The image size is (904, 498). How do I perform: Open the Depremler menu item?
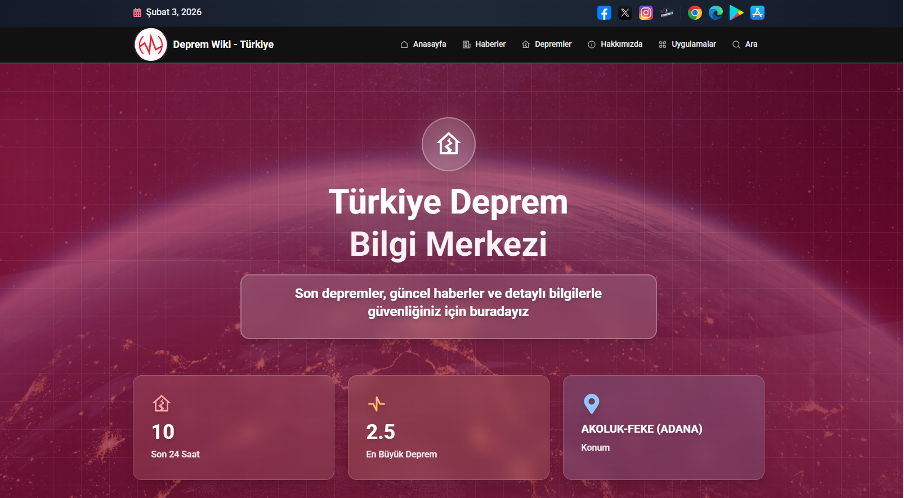pyautogui.click(x=547, y=44)
